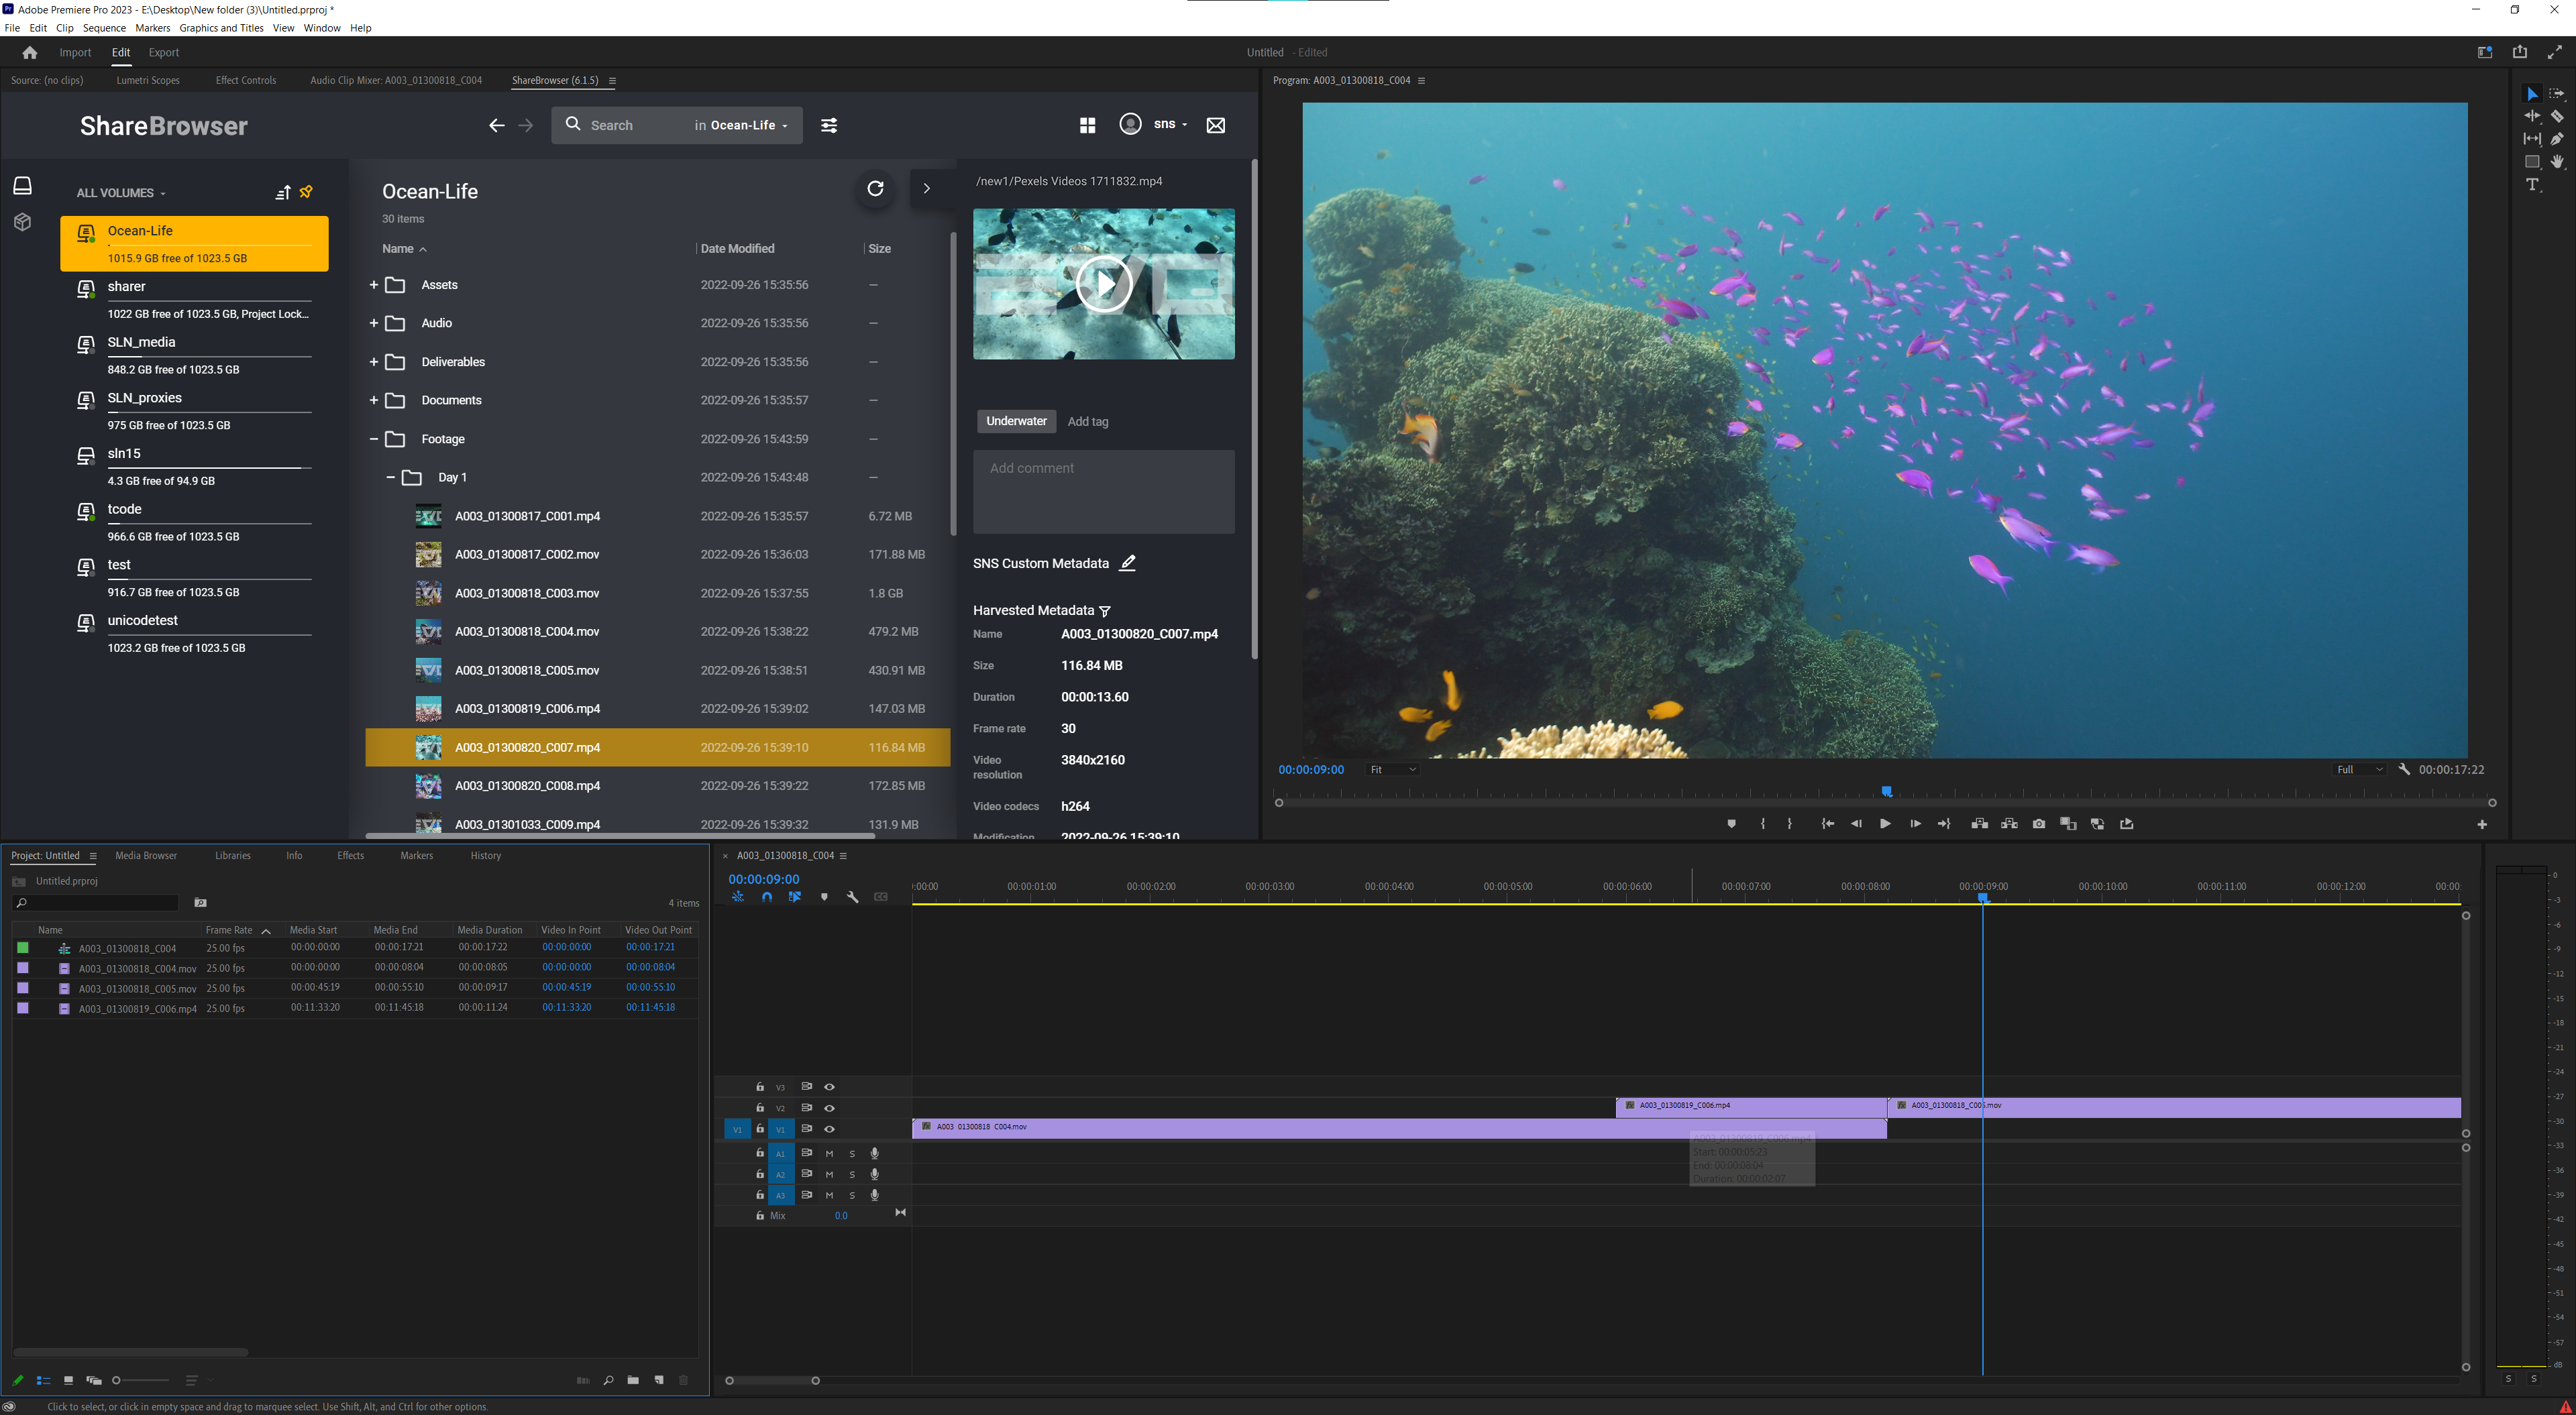Open Program monitor settings wrench
The image size is (2576, 1415).
pos(2404,769)
